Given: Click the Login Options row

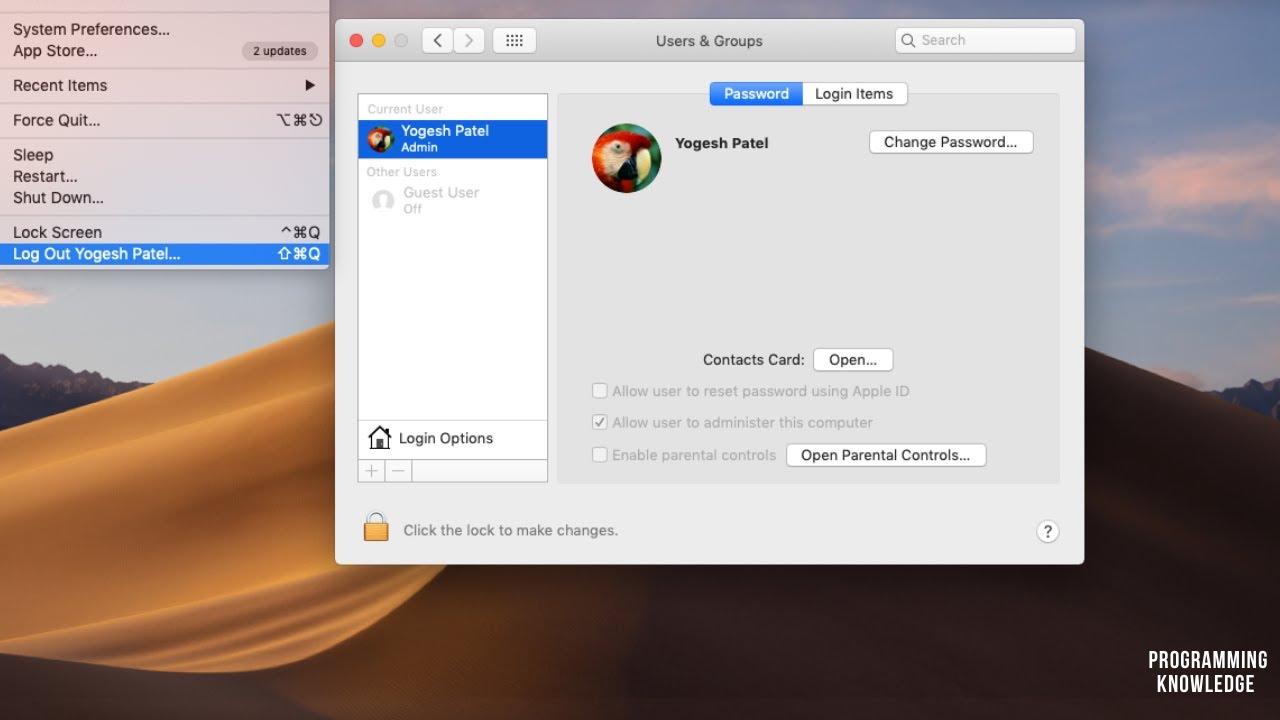Looking at the screenshot, I should 453,438.
